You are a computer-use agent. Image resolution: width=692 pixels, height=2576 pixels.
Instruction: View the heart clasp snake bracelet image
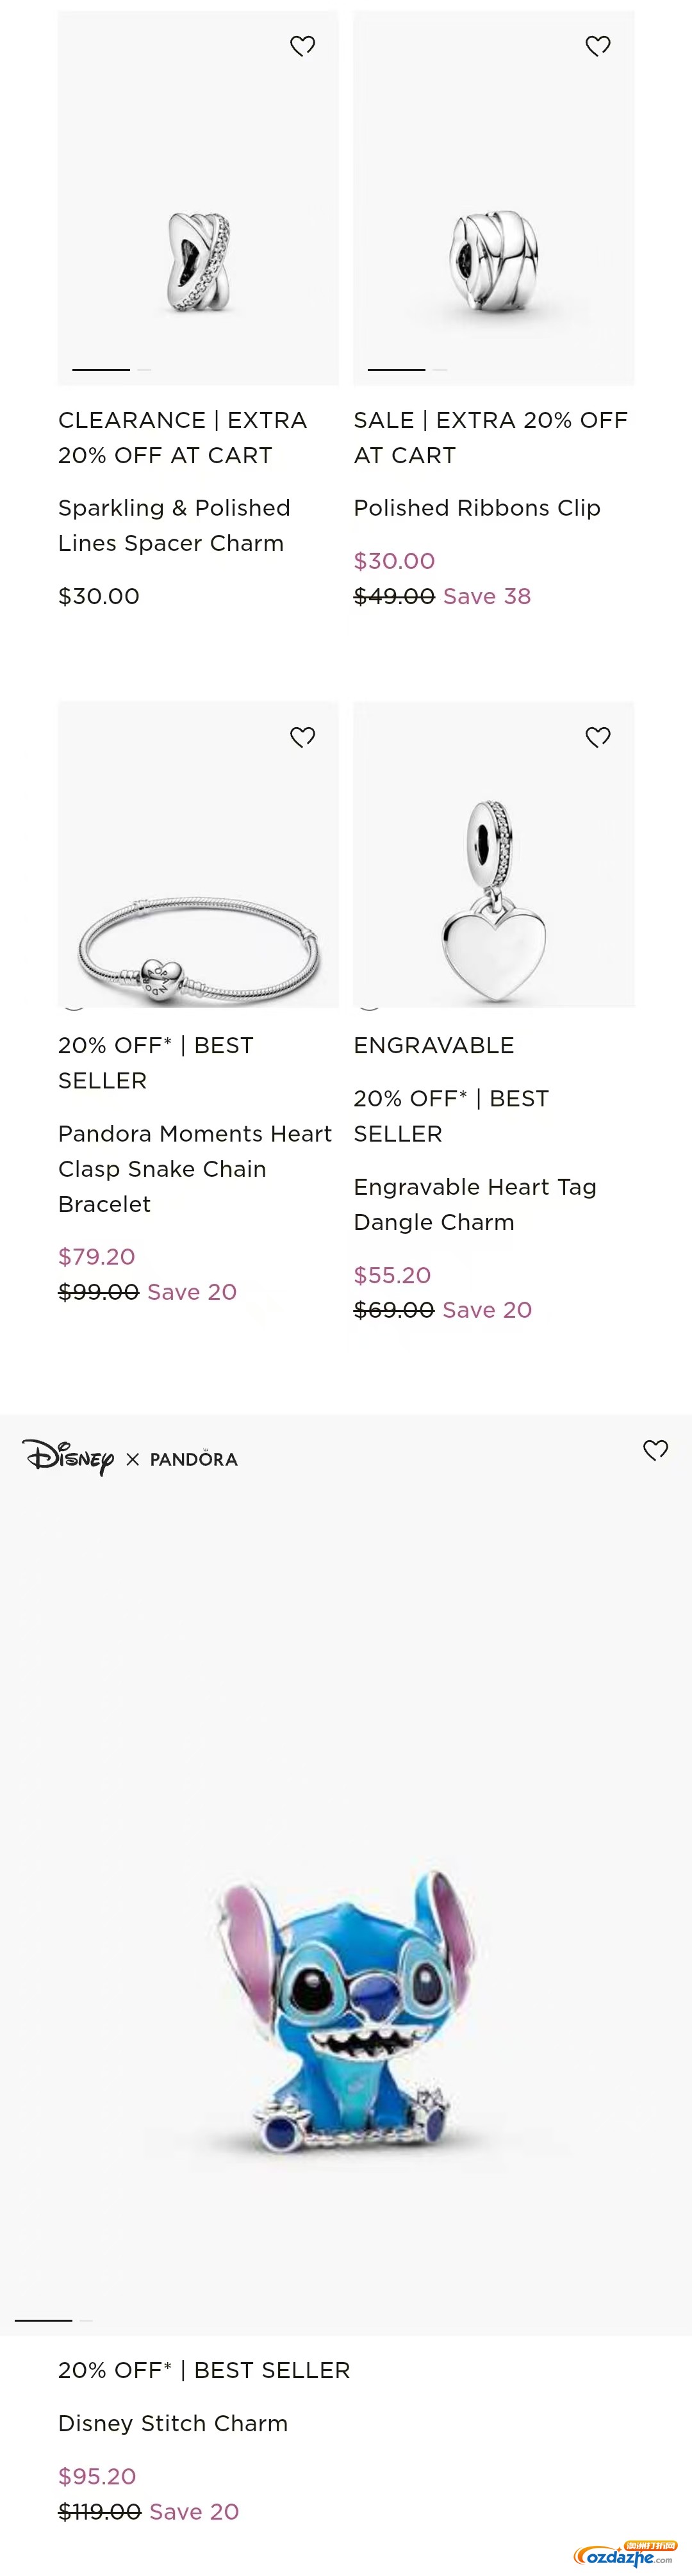(198, 854)
